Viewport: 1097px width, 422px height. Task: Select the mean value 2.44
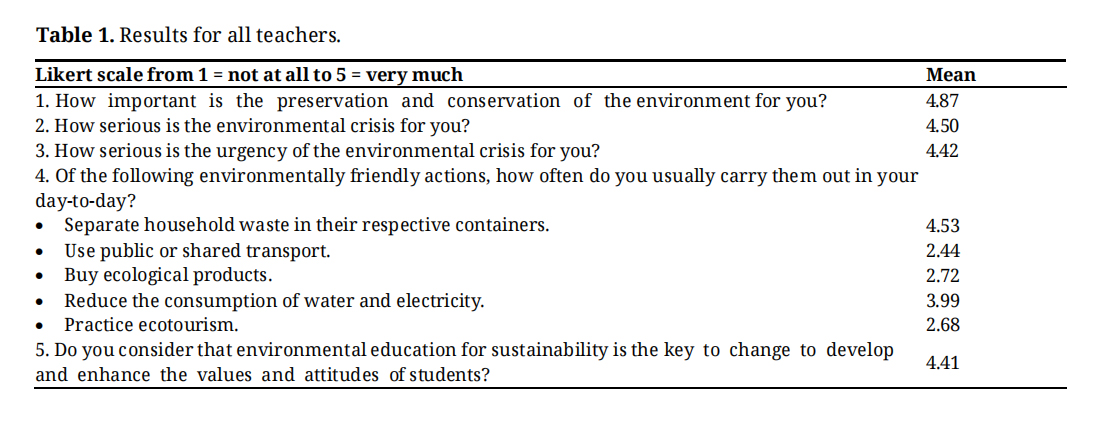[x=943, y=250]
